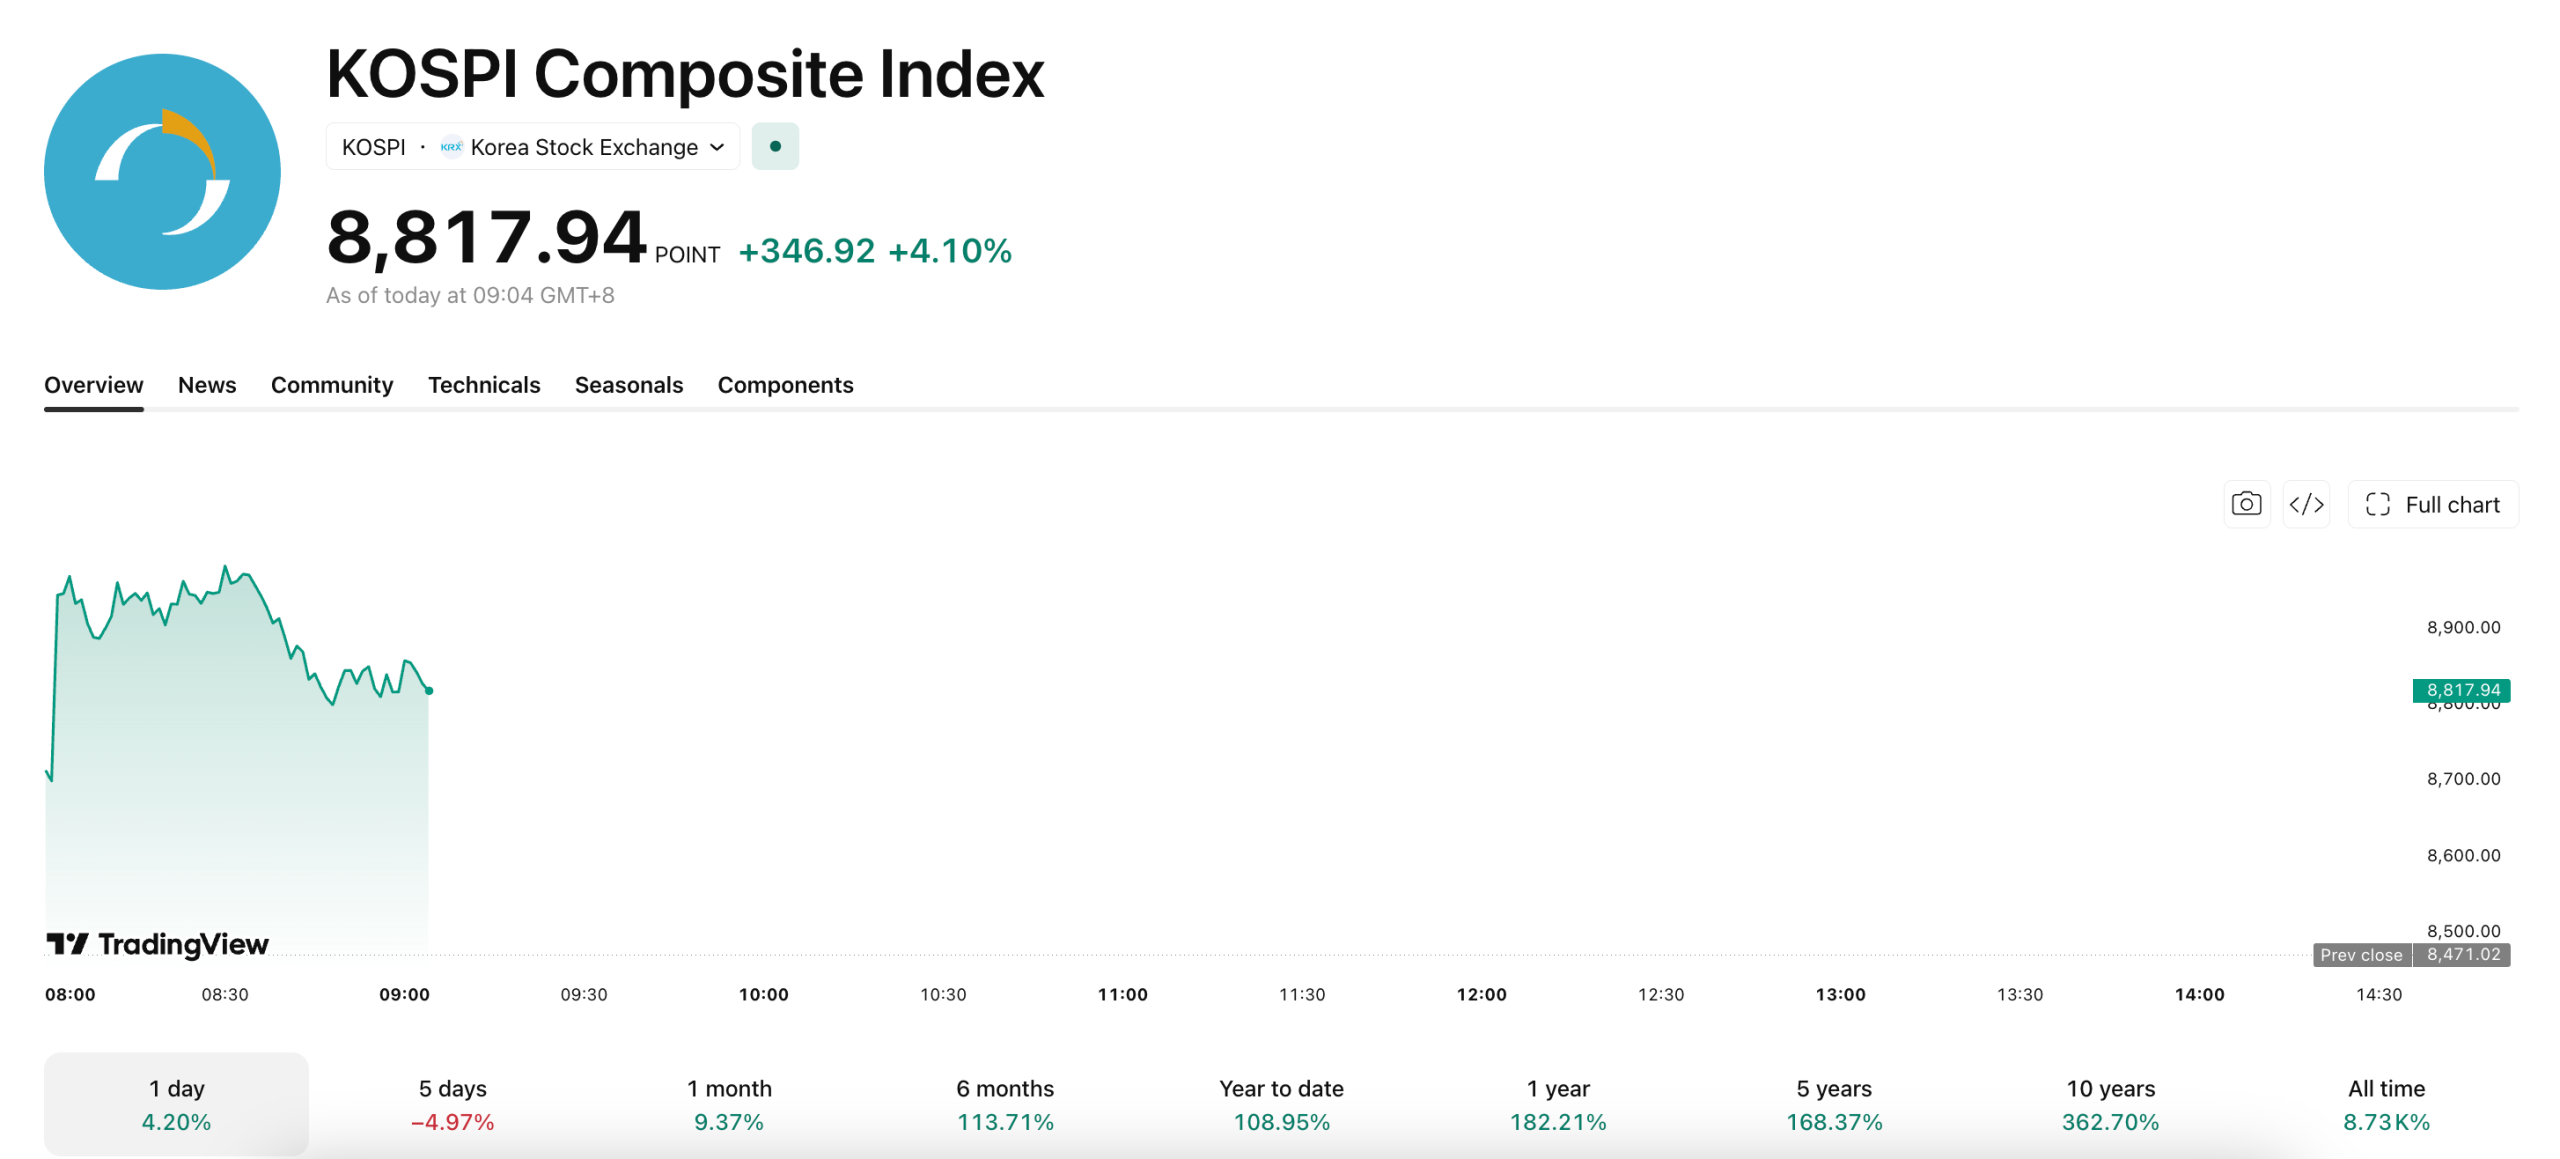Screen dimensions: 2560x1159
Task: Click the 09:00 time axis label
Action: (x=404, y=994)
